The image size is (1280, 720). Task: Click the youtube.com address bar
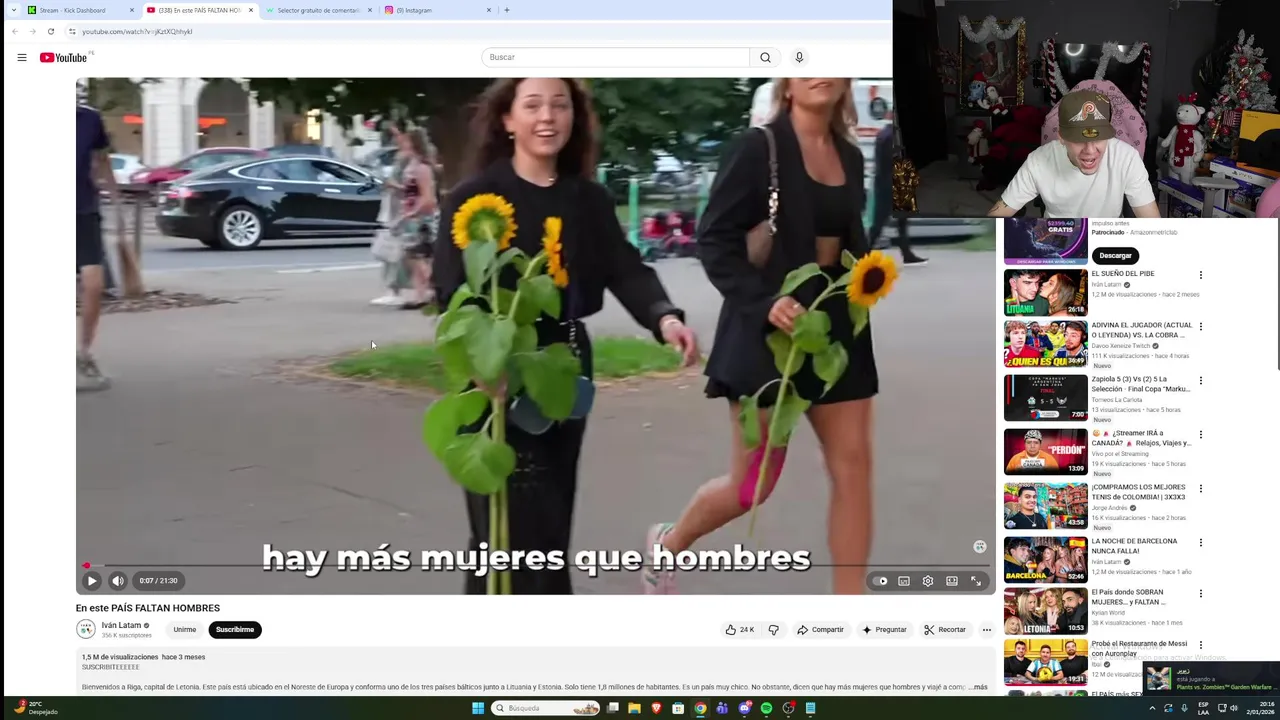(x=480, y=31)
